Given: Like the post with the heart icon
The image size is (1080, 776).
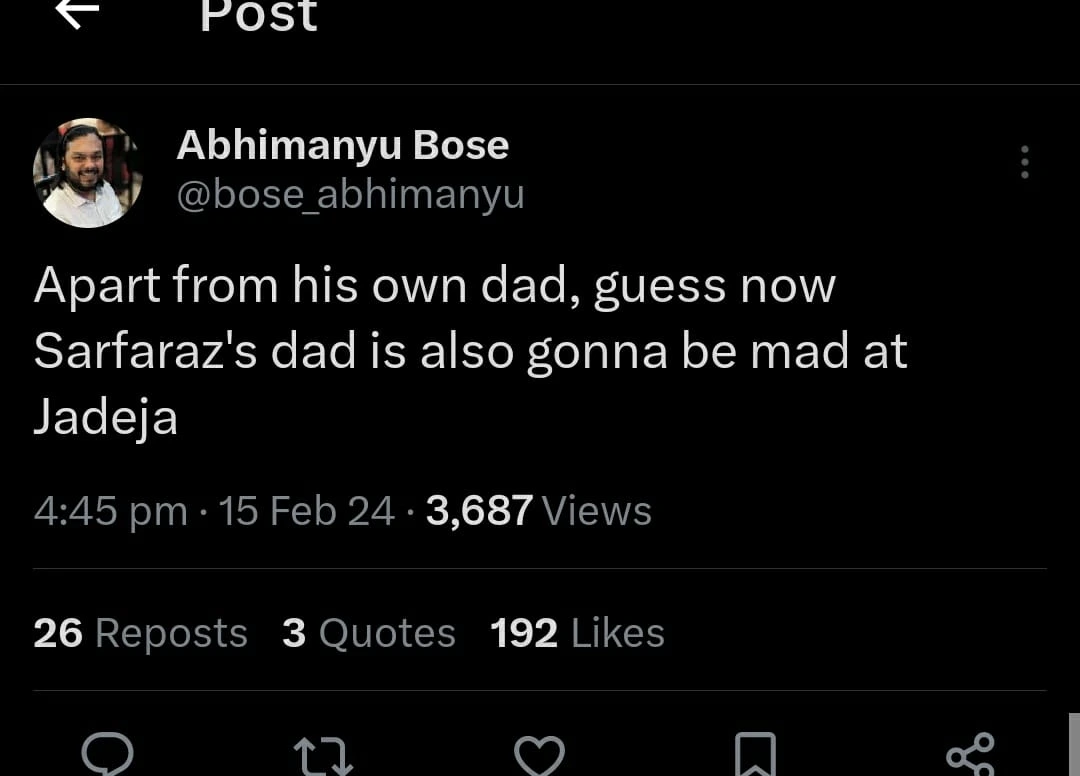Looking at the screenshot, I should (x=539, y=756).
